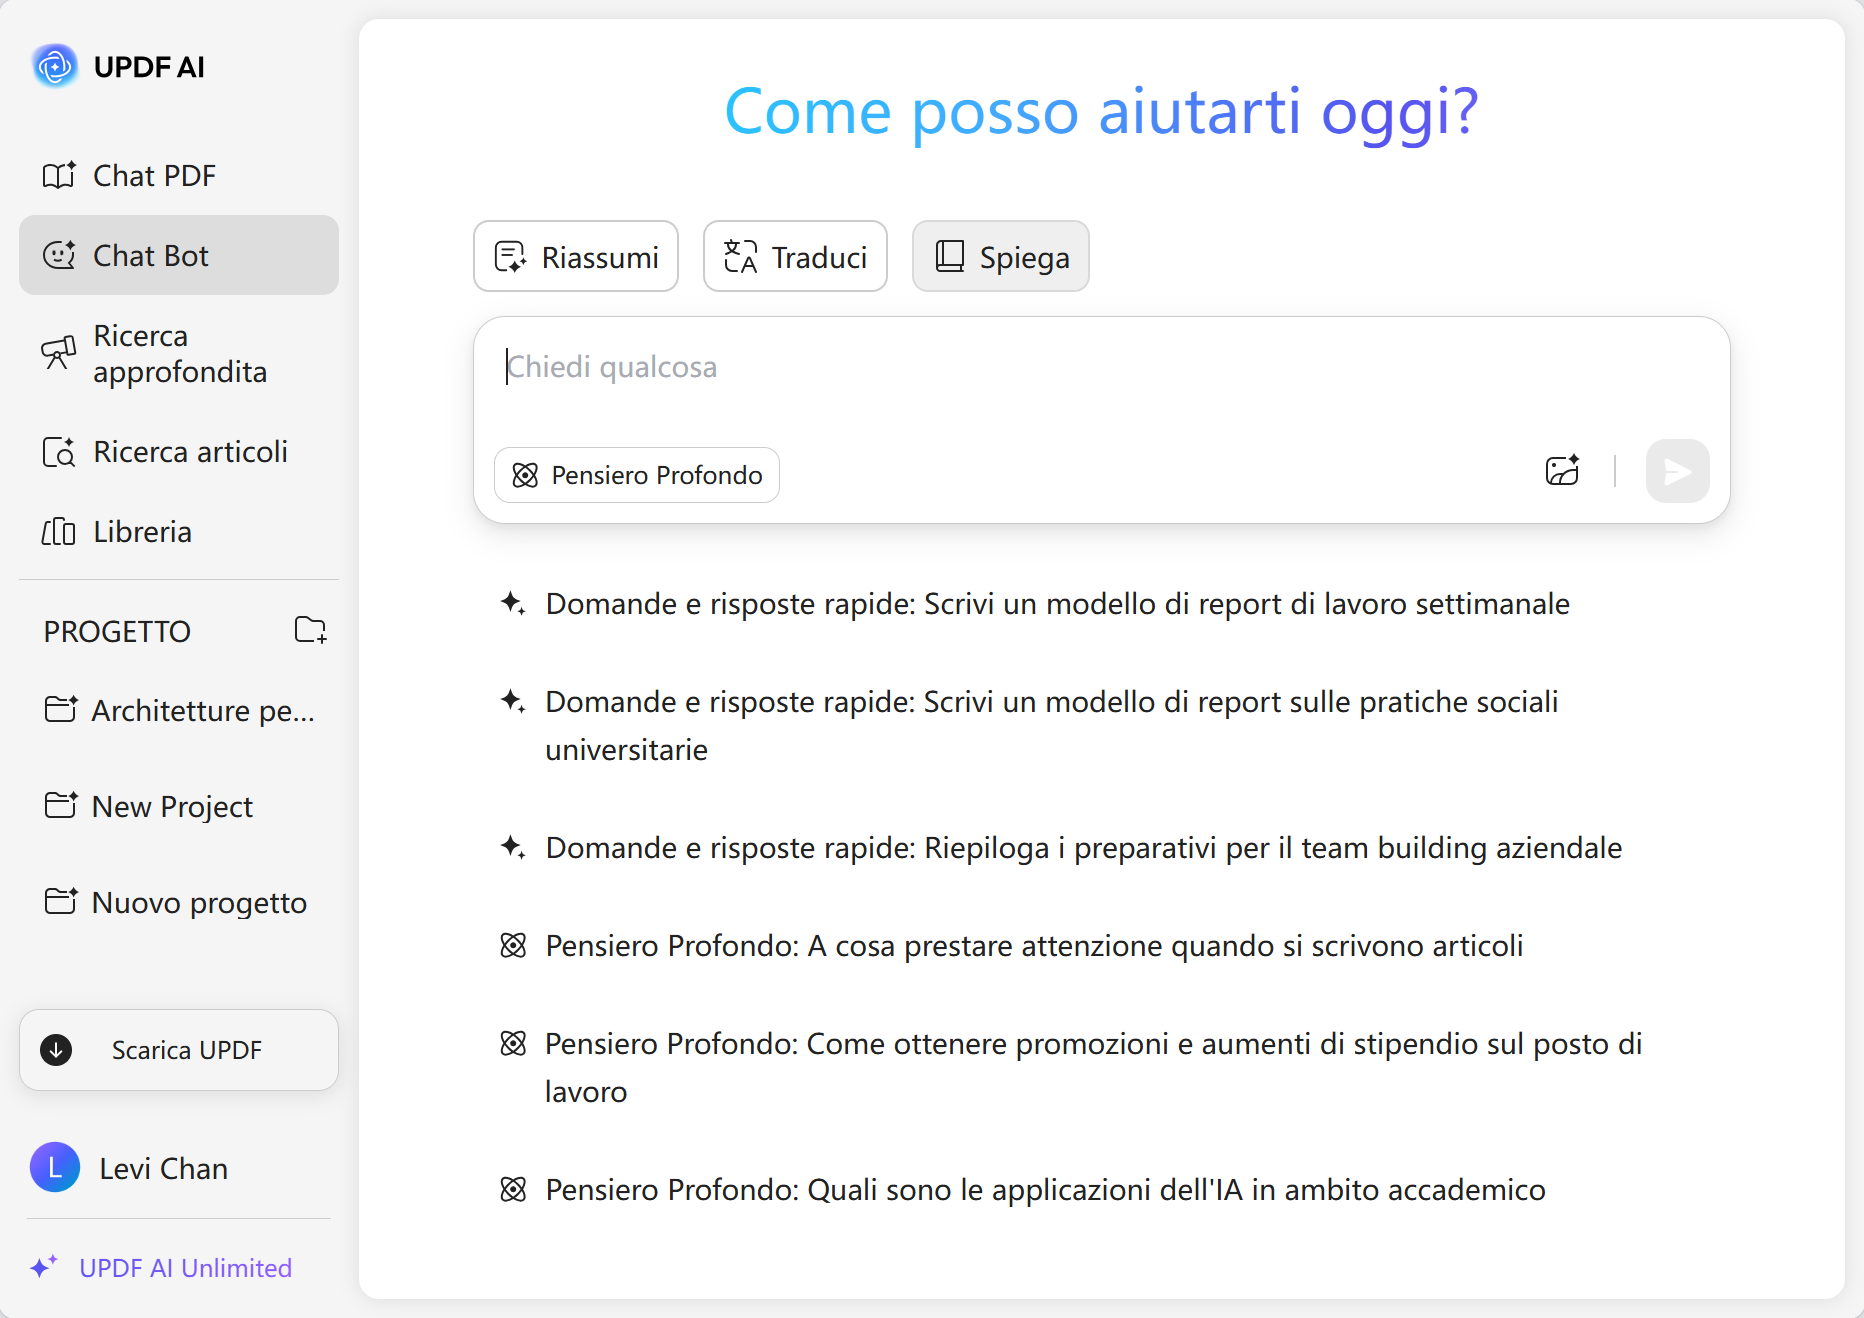Select the pratiche sociali universitarie suggestion
This screenshot has width=1864, height=1318.
[1029, 726]
